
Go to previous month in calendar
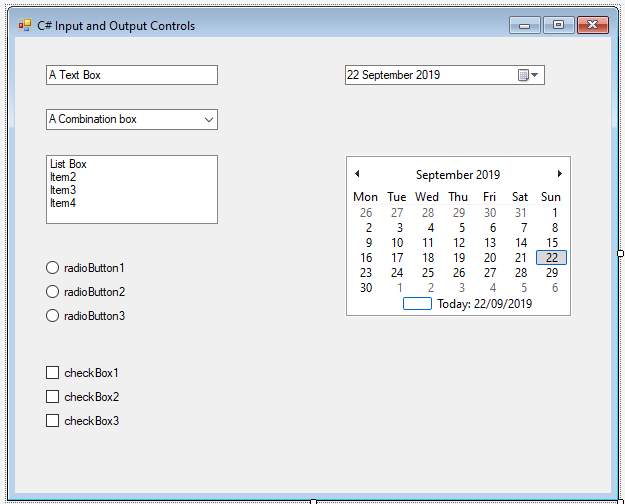(x=358, y=174)
